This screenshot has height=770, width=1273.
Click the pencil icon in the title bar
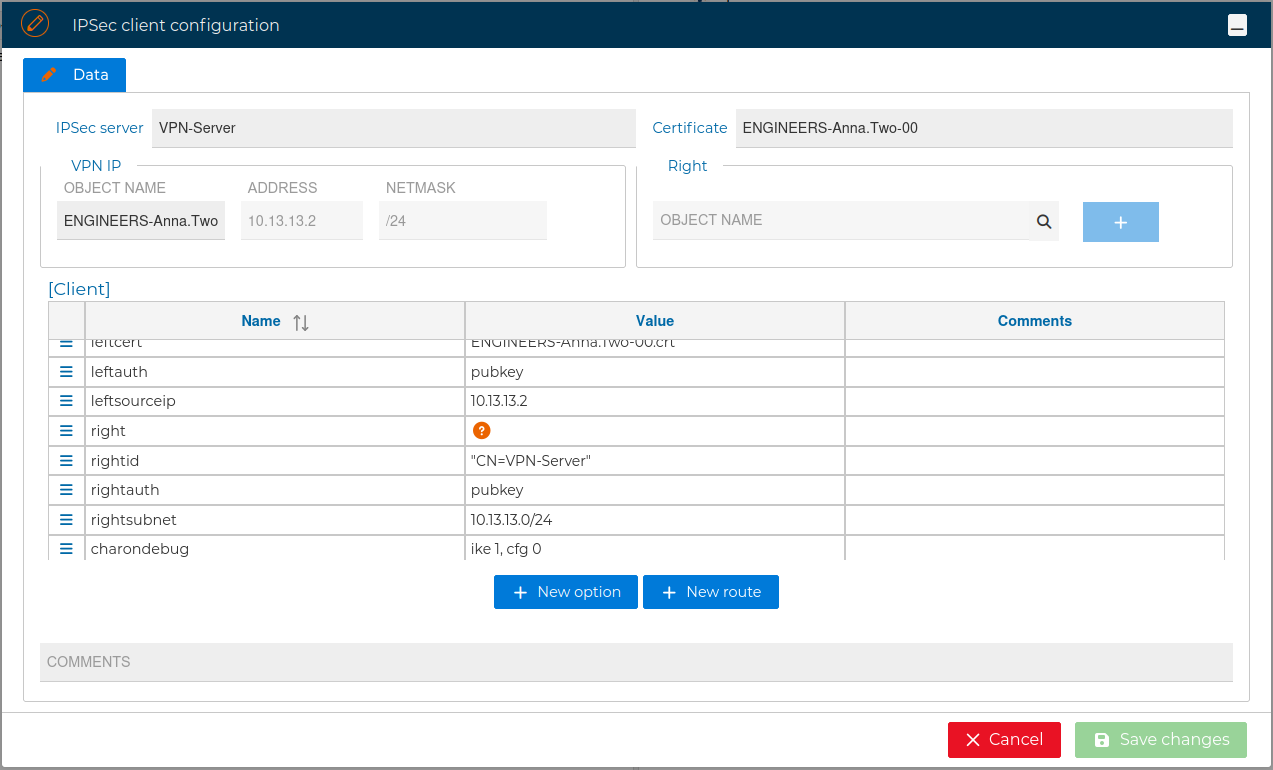tap(36, 23)
